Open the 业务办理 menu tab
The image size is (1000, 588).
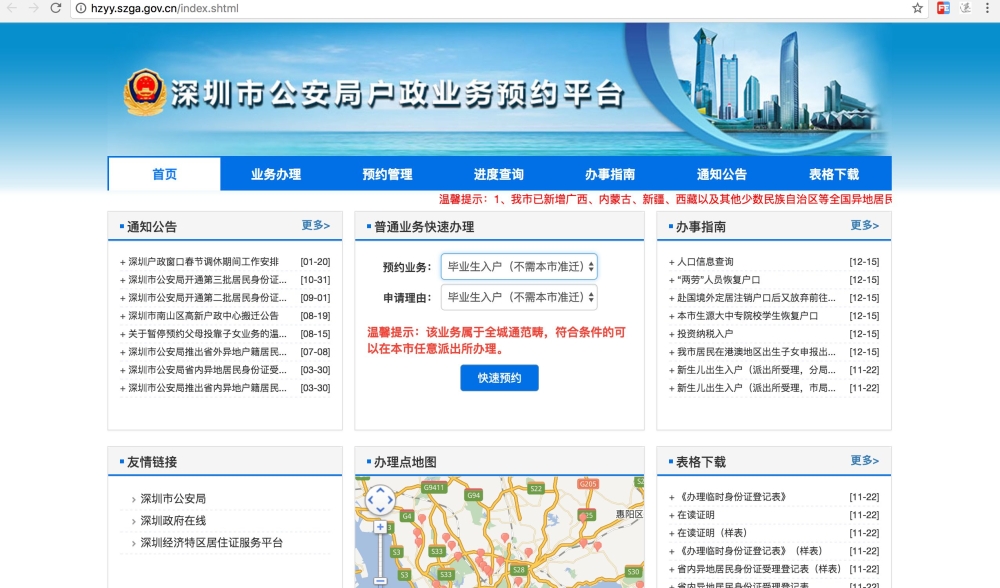276,174
